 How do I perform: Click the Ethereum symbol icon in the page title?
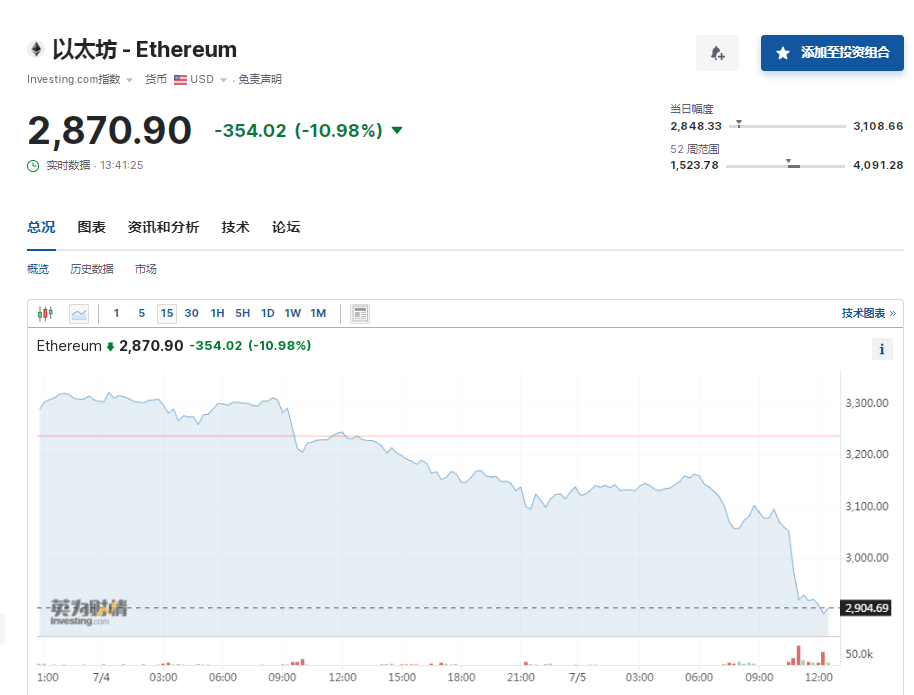(36, 47)
